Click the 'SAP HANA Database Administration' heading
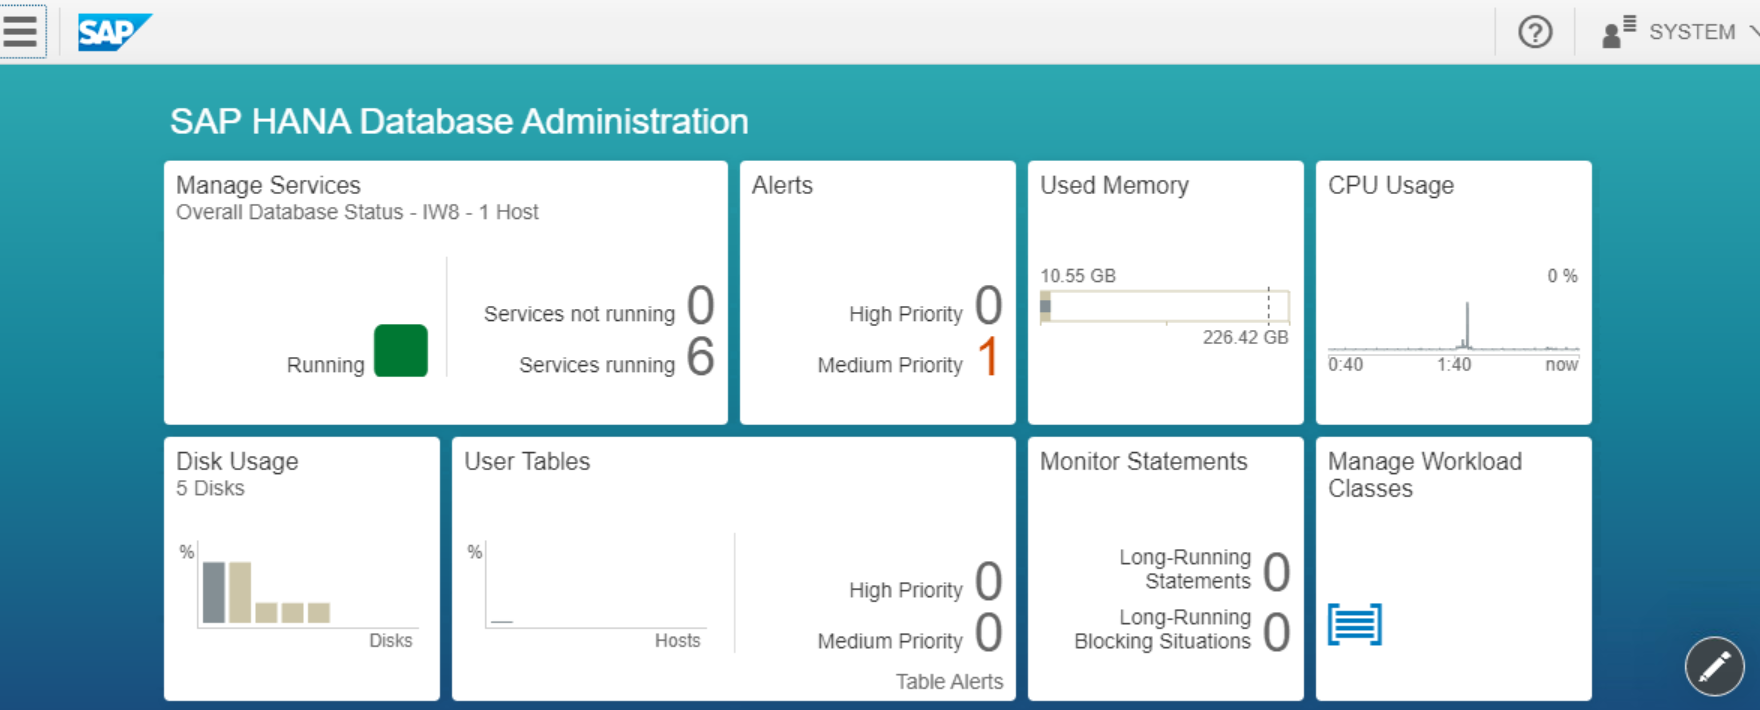Viewport: 1760px width, 710px height. tap(459, 121)
